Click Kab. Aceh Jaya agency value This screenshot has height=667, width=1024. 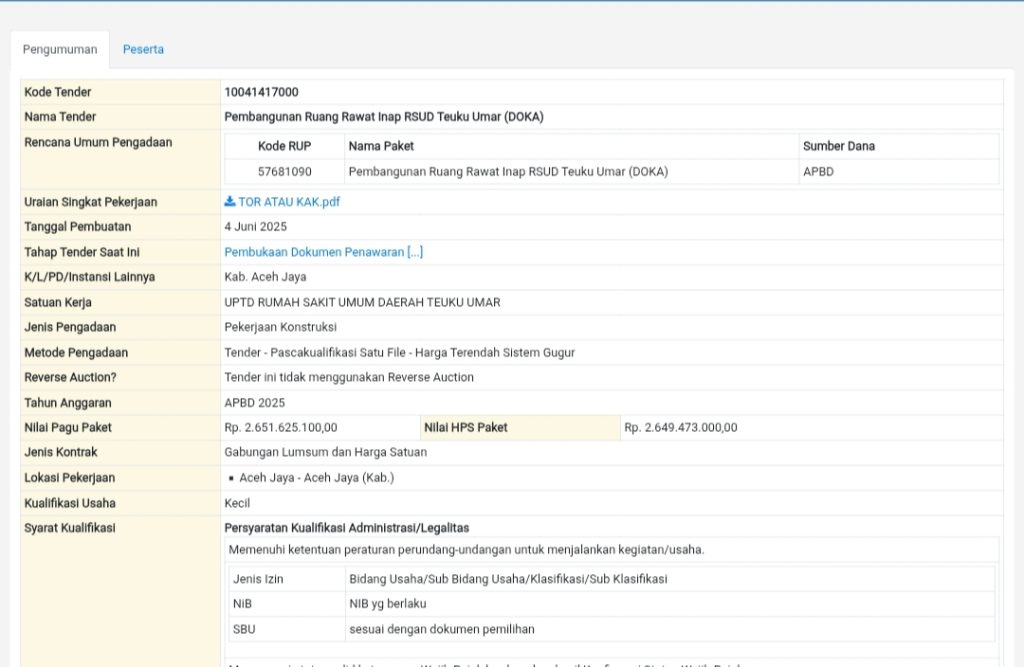(x=265, y=277)
